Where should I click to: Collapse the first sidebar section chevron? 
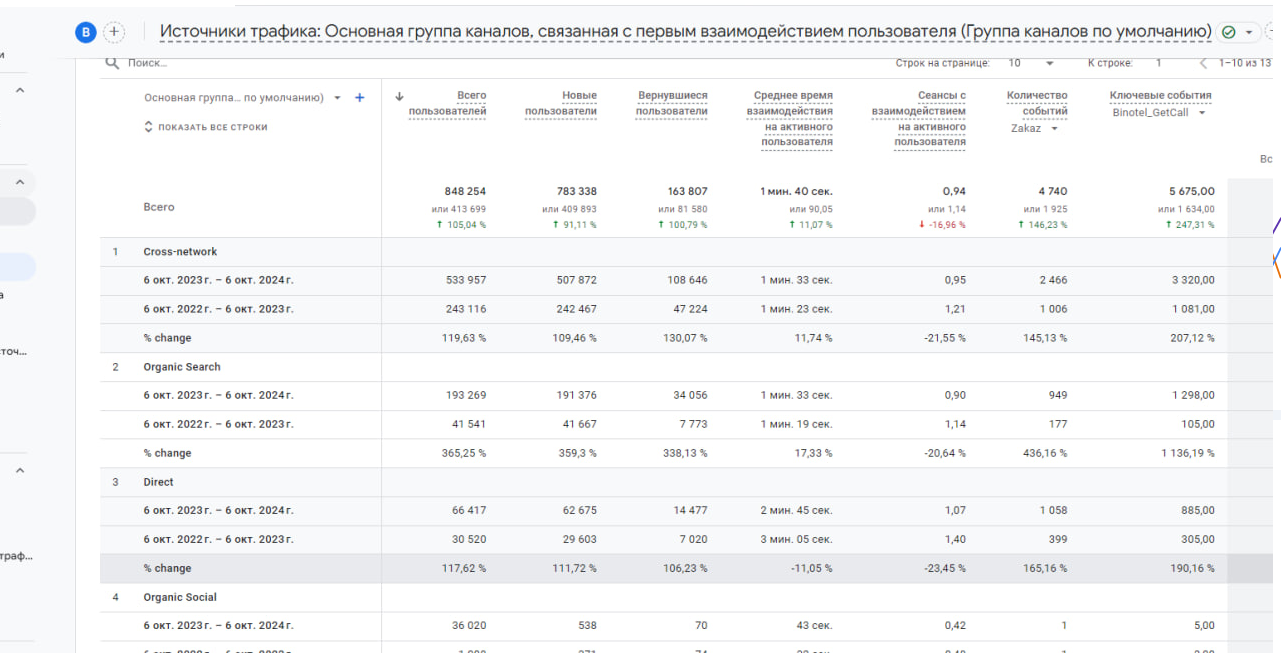click(19, 91)
